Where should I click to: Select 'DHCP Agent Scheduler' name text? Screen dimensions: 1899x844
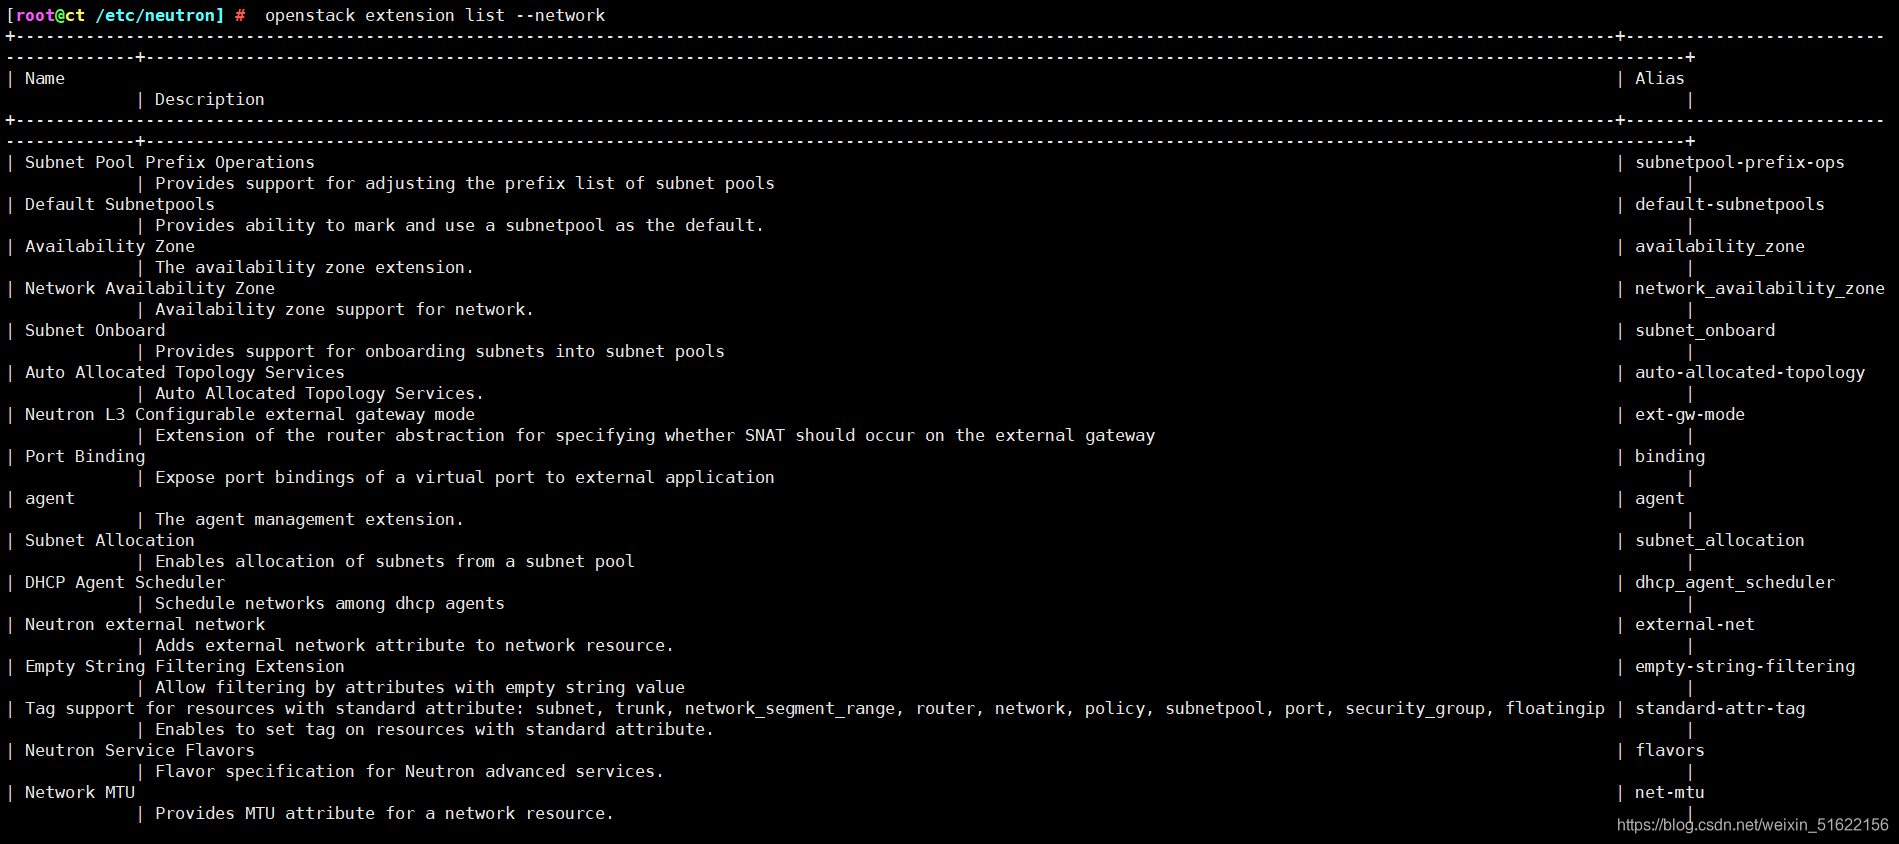125,583
